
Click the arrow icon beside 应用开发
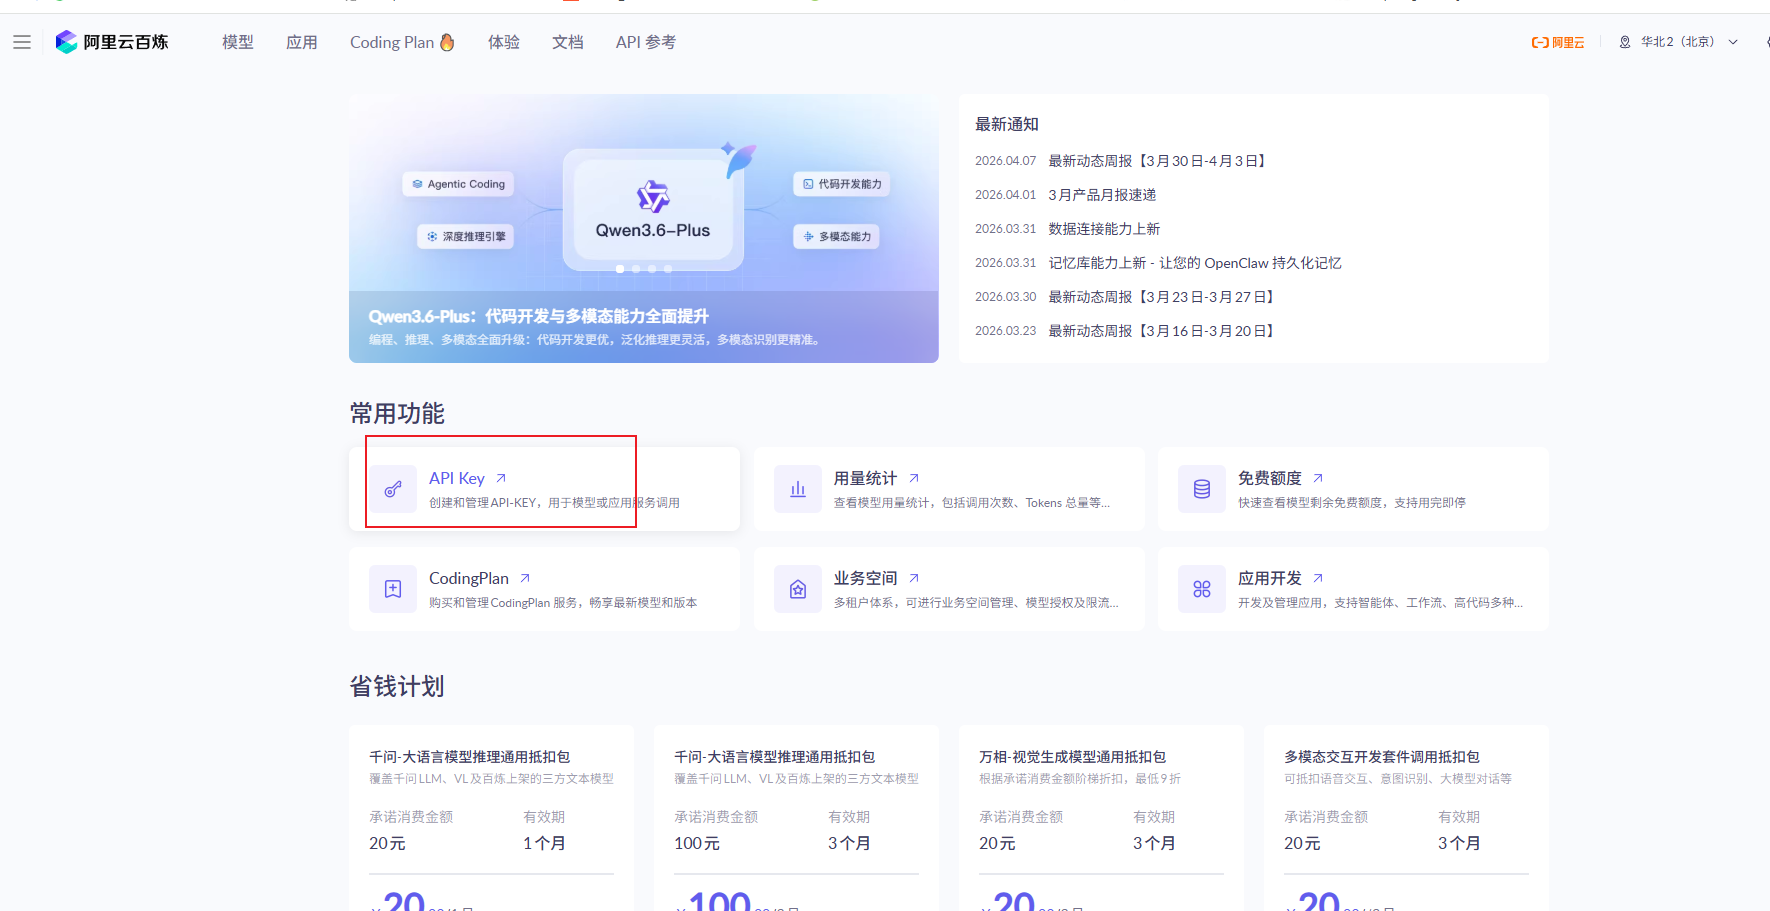[x=1318, y=578]
